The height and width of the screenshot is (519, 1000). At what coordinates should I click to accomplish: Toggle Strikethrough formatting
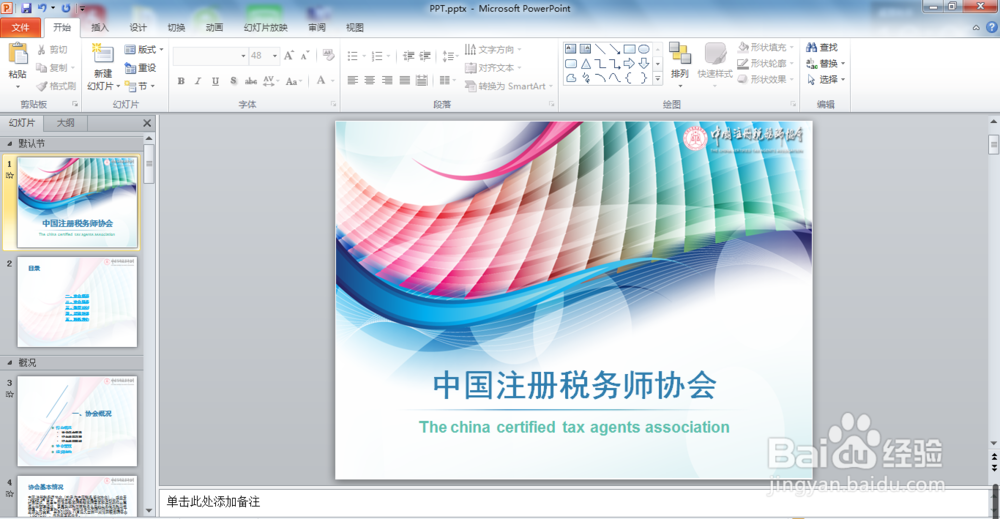(251, 81)
